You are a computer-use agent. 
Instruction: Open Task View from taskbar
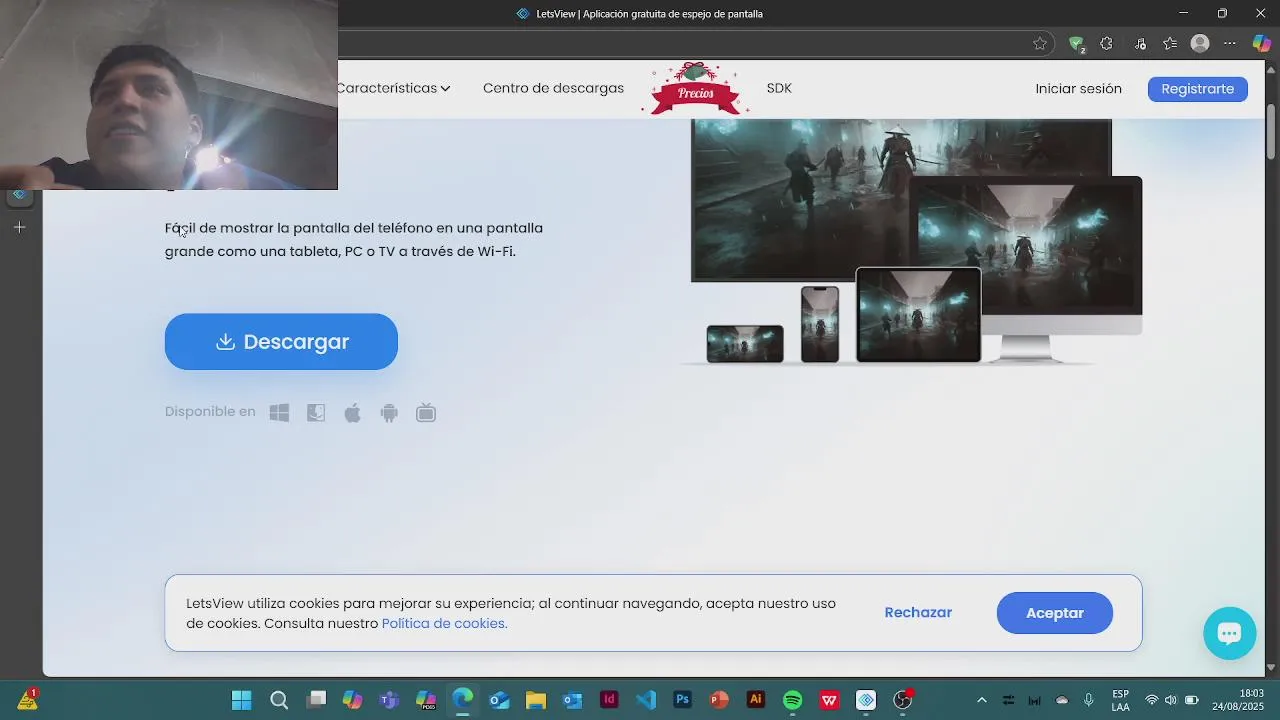(x=316, y=700)
